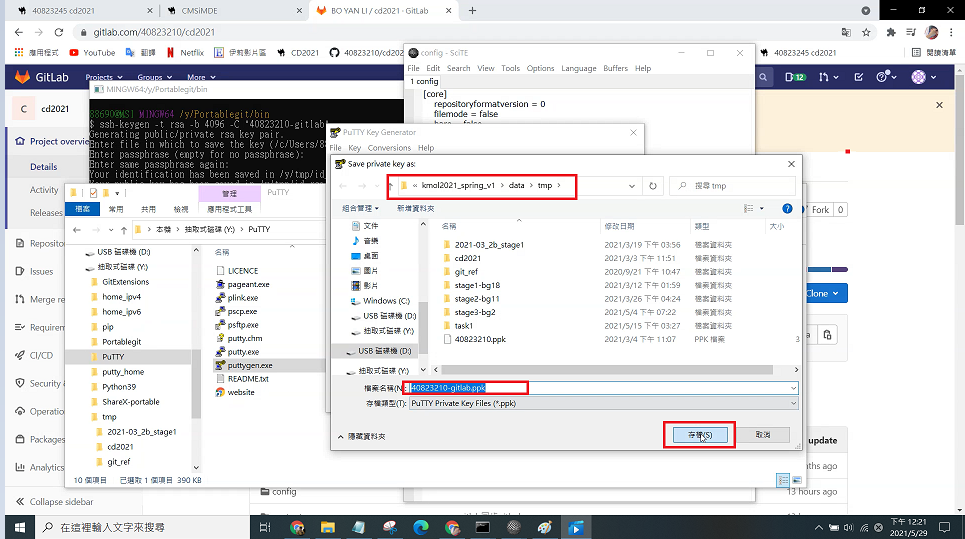Select the cd2021 folder in save dialog list
This screenshot has height=539, width=965.
(468, 258)
